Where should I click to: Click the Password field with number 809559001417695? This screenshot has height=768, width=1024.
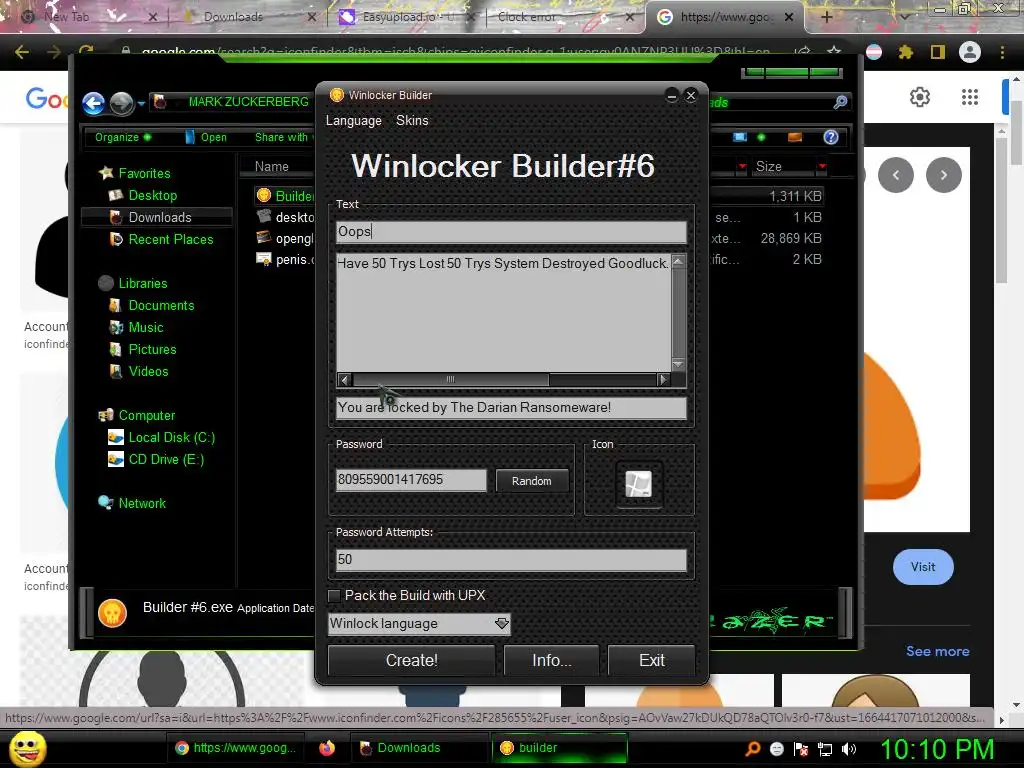click(x=411, y=480)
